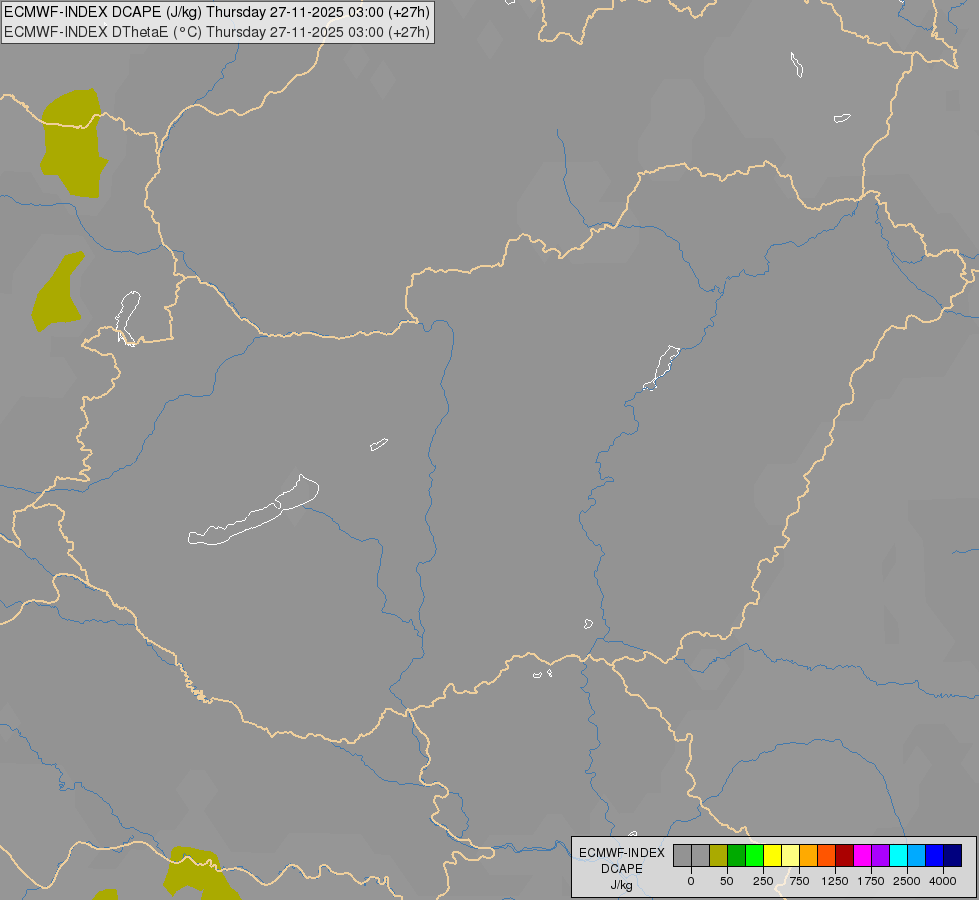Click the '2500' legend scale value
Image resolution: width=979 pixels, height=900 pixels.
click(907, 881)
